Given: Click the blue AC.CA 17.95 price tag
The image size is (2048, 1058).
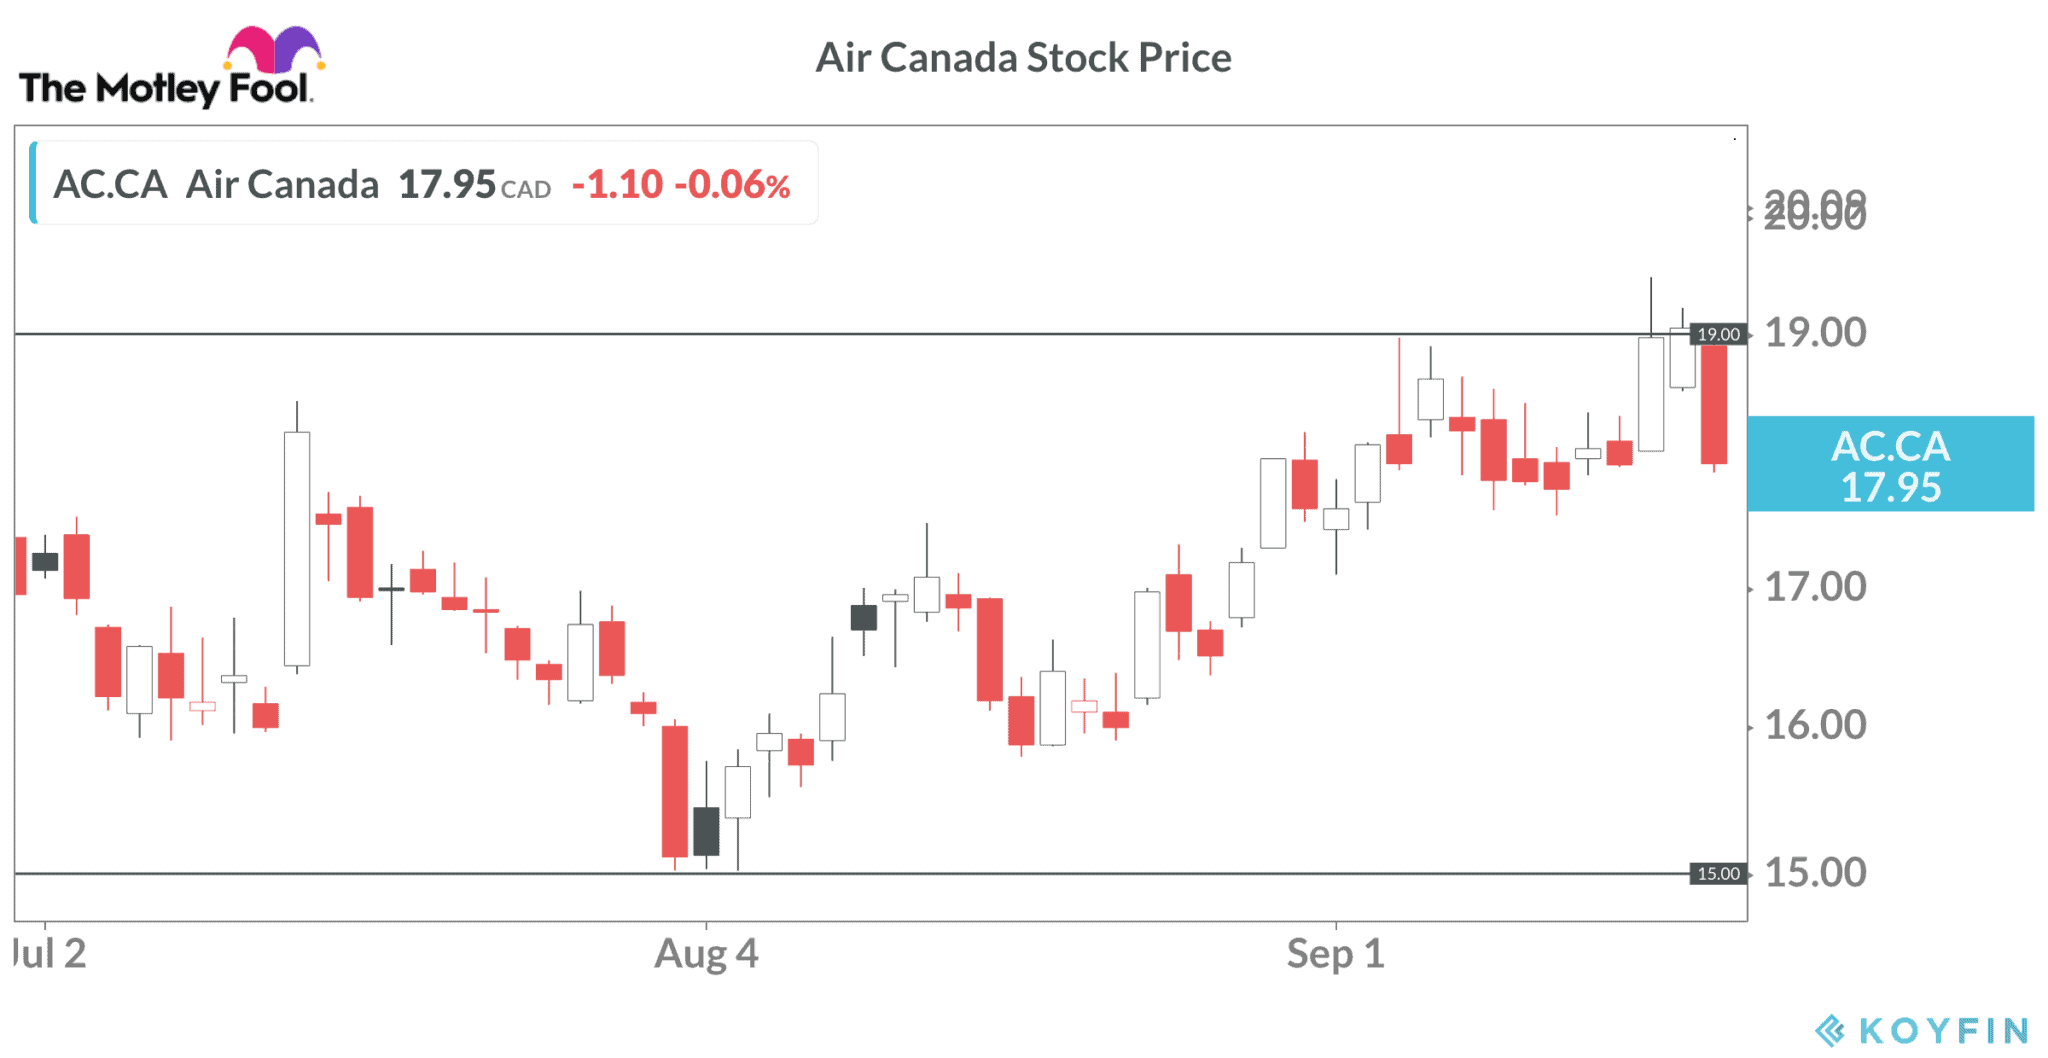Looking at the screenshot, I should coord(1890,464).
